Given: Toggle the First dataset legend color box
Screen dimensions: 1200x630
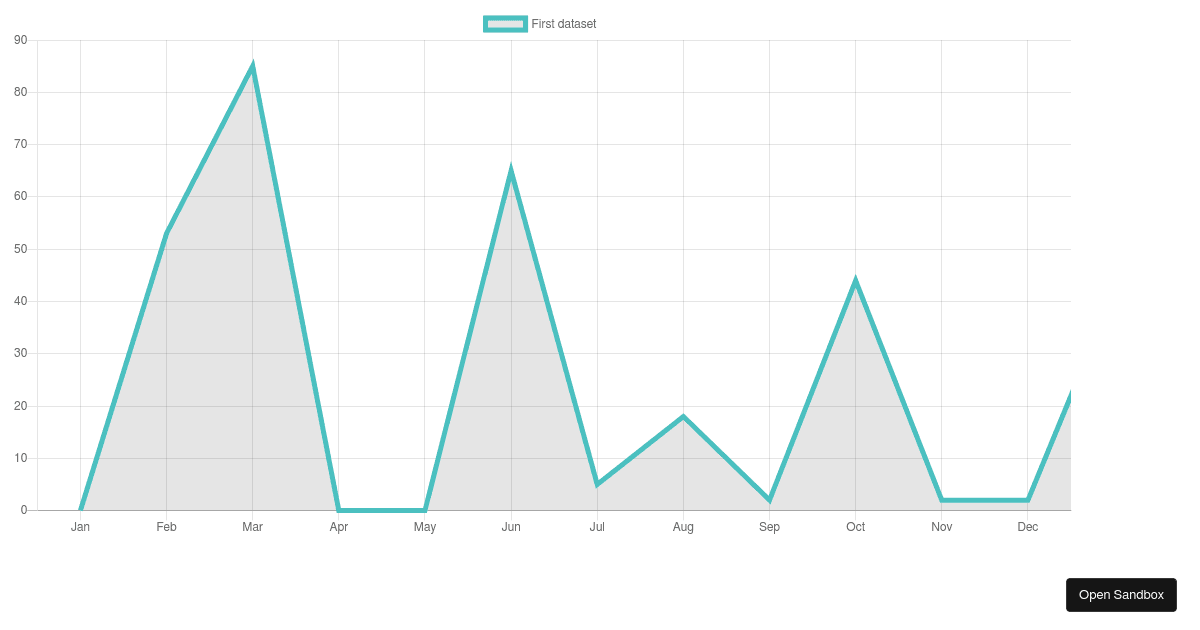Looking at the screenshot, I should 505,24.
